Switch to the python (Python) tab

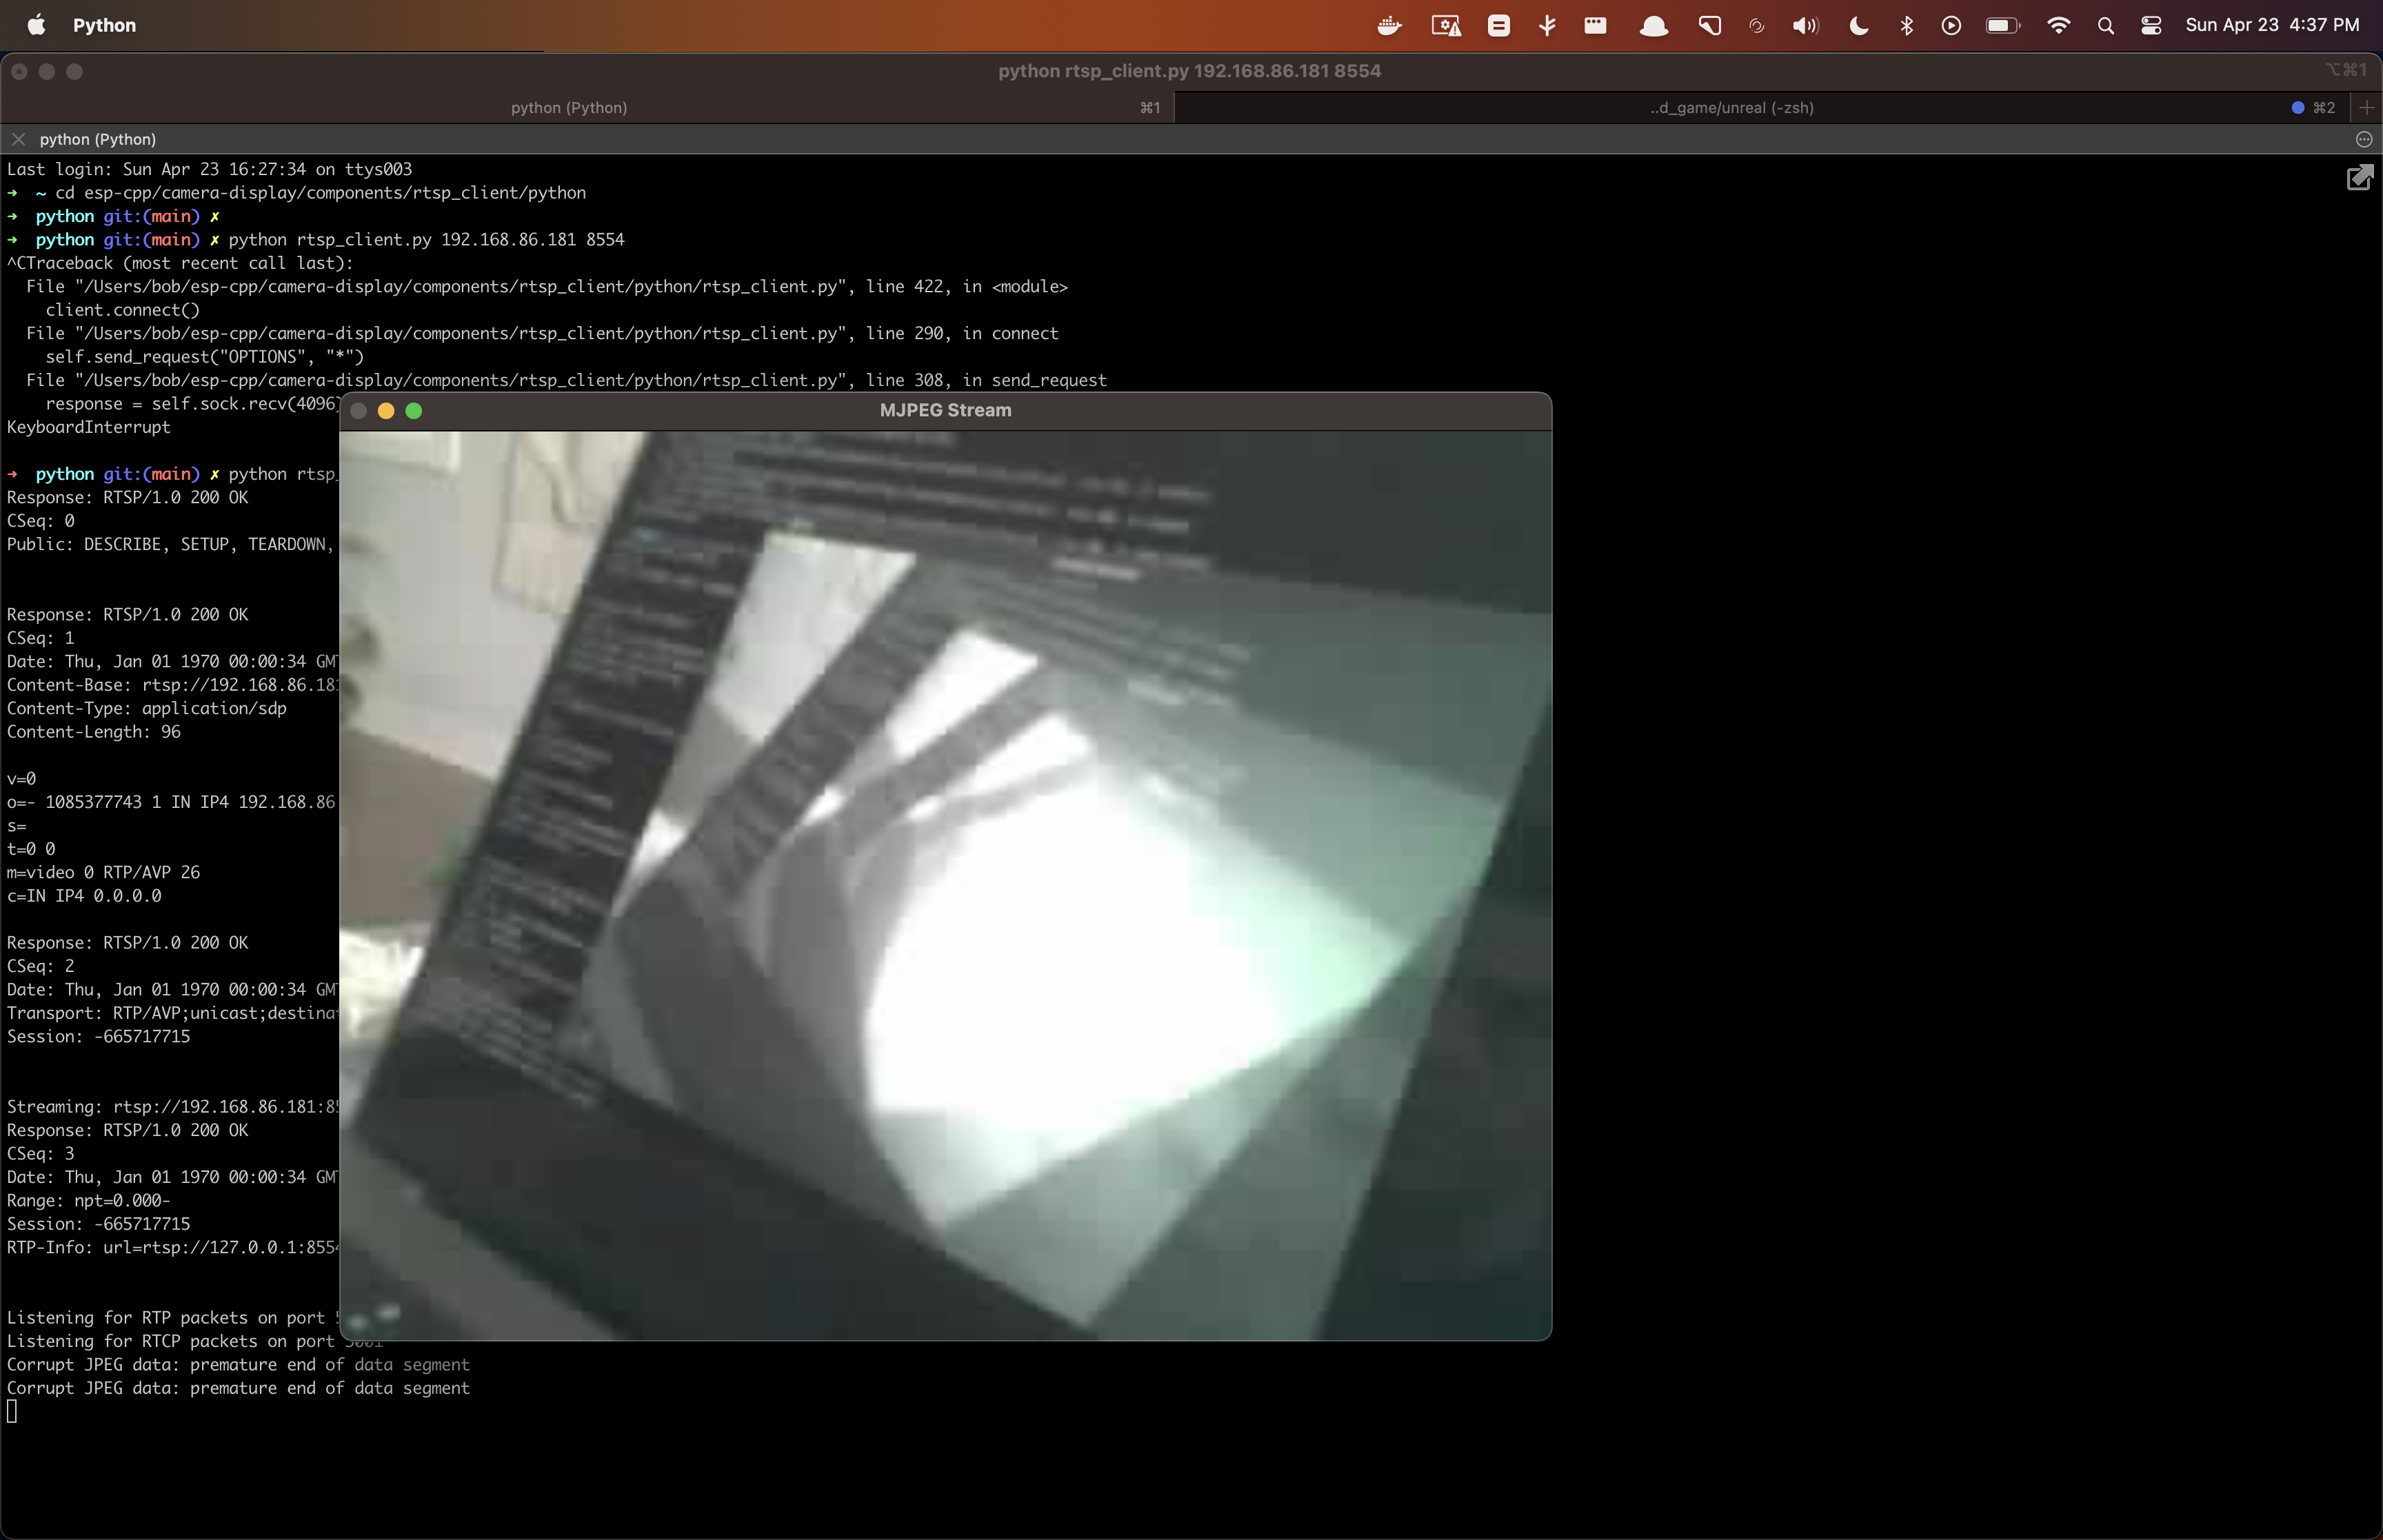(x=569, y=107)
